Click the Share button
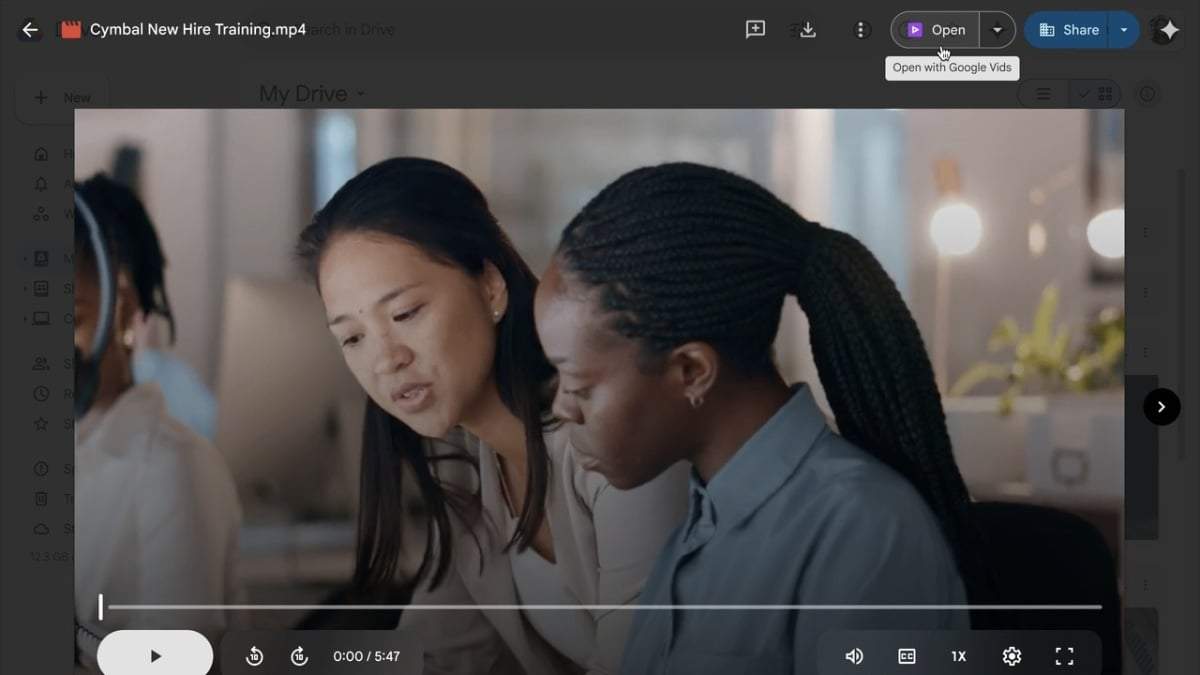The image size is (1200, 675). pyautogui.click(x=1068, y=30)
